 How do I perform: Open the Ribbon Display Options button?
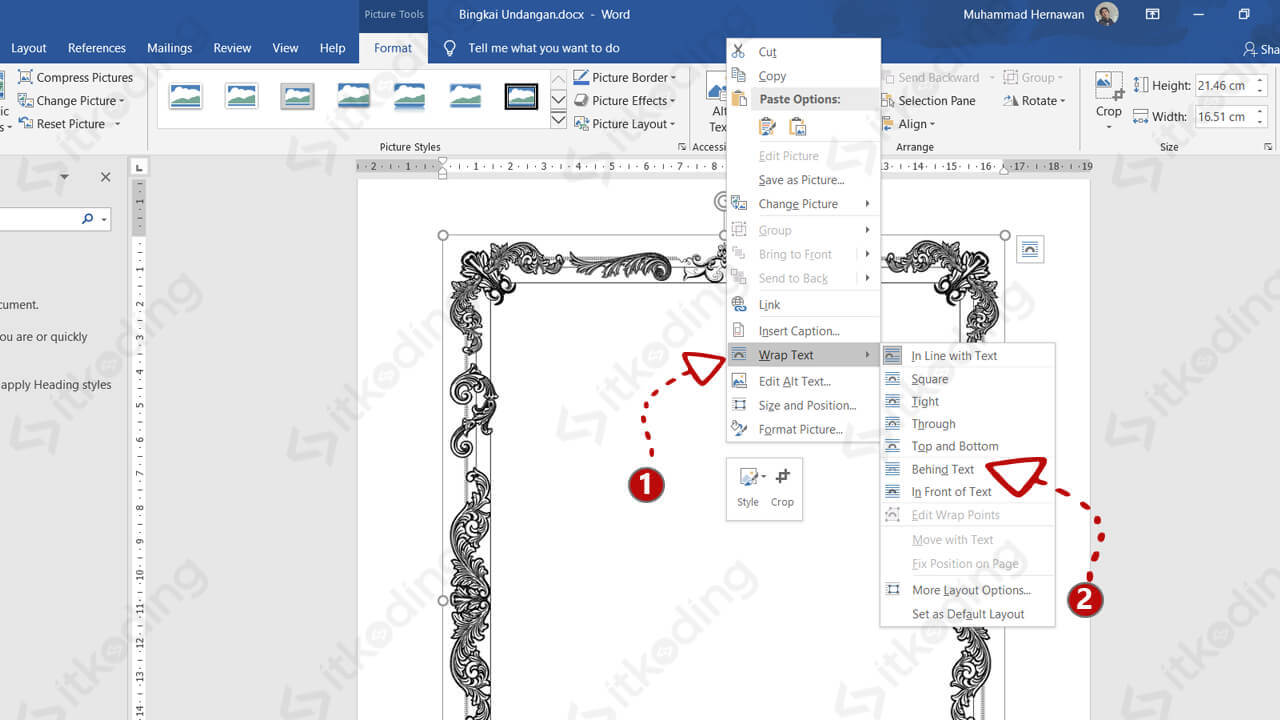1153,14
